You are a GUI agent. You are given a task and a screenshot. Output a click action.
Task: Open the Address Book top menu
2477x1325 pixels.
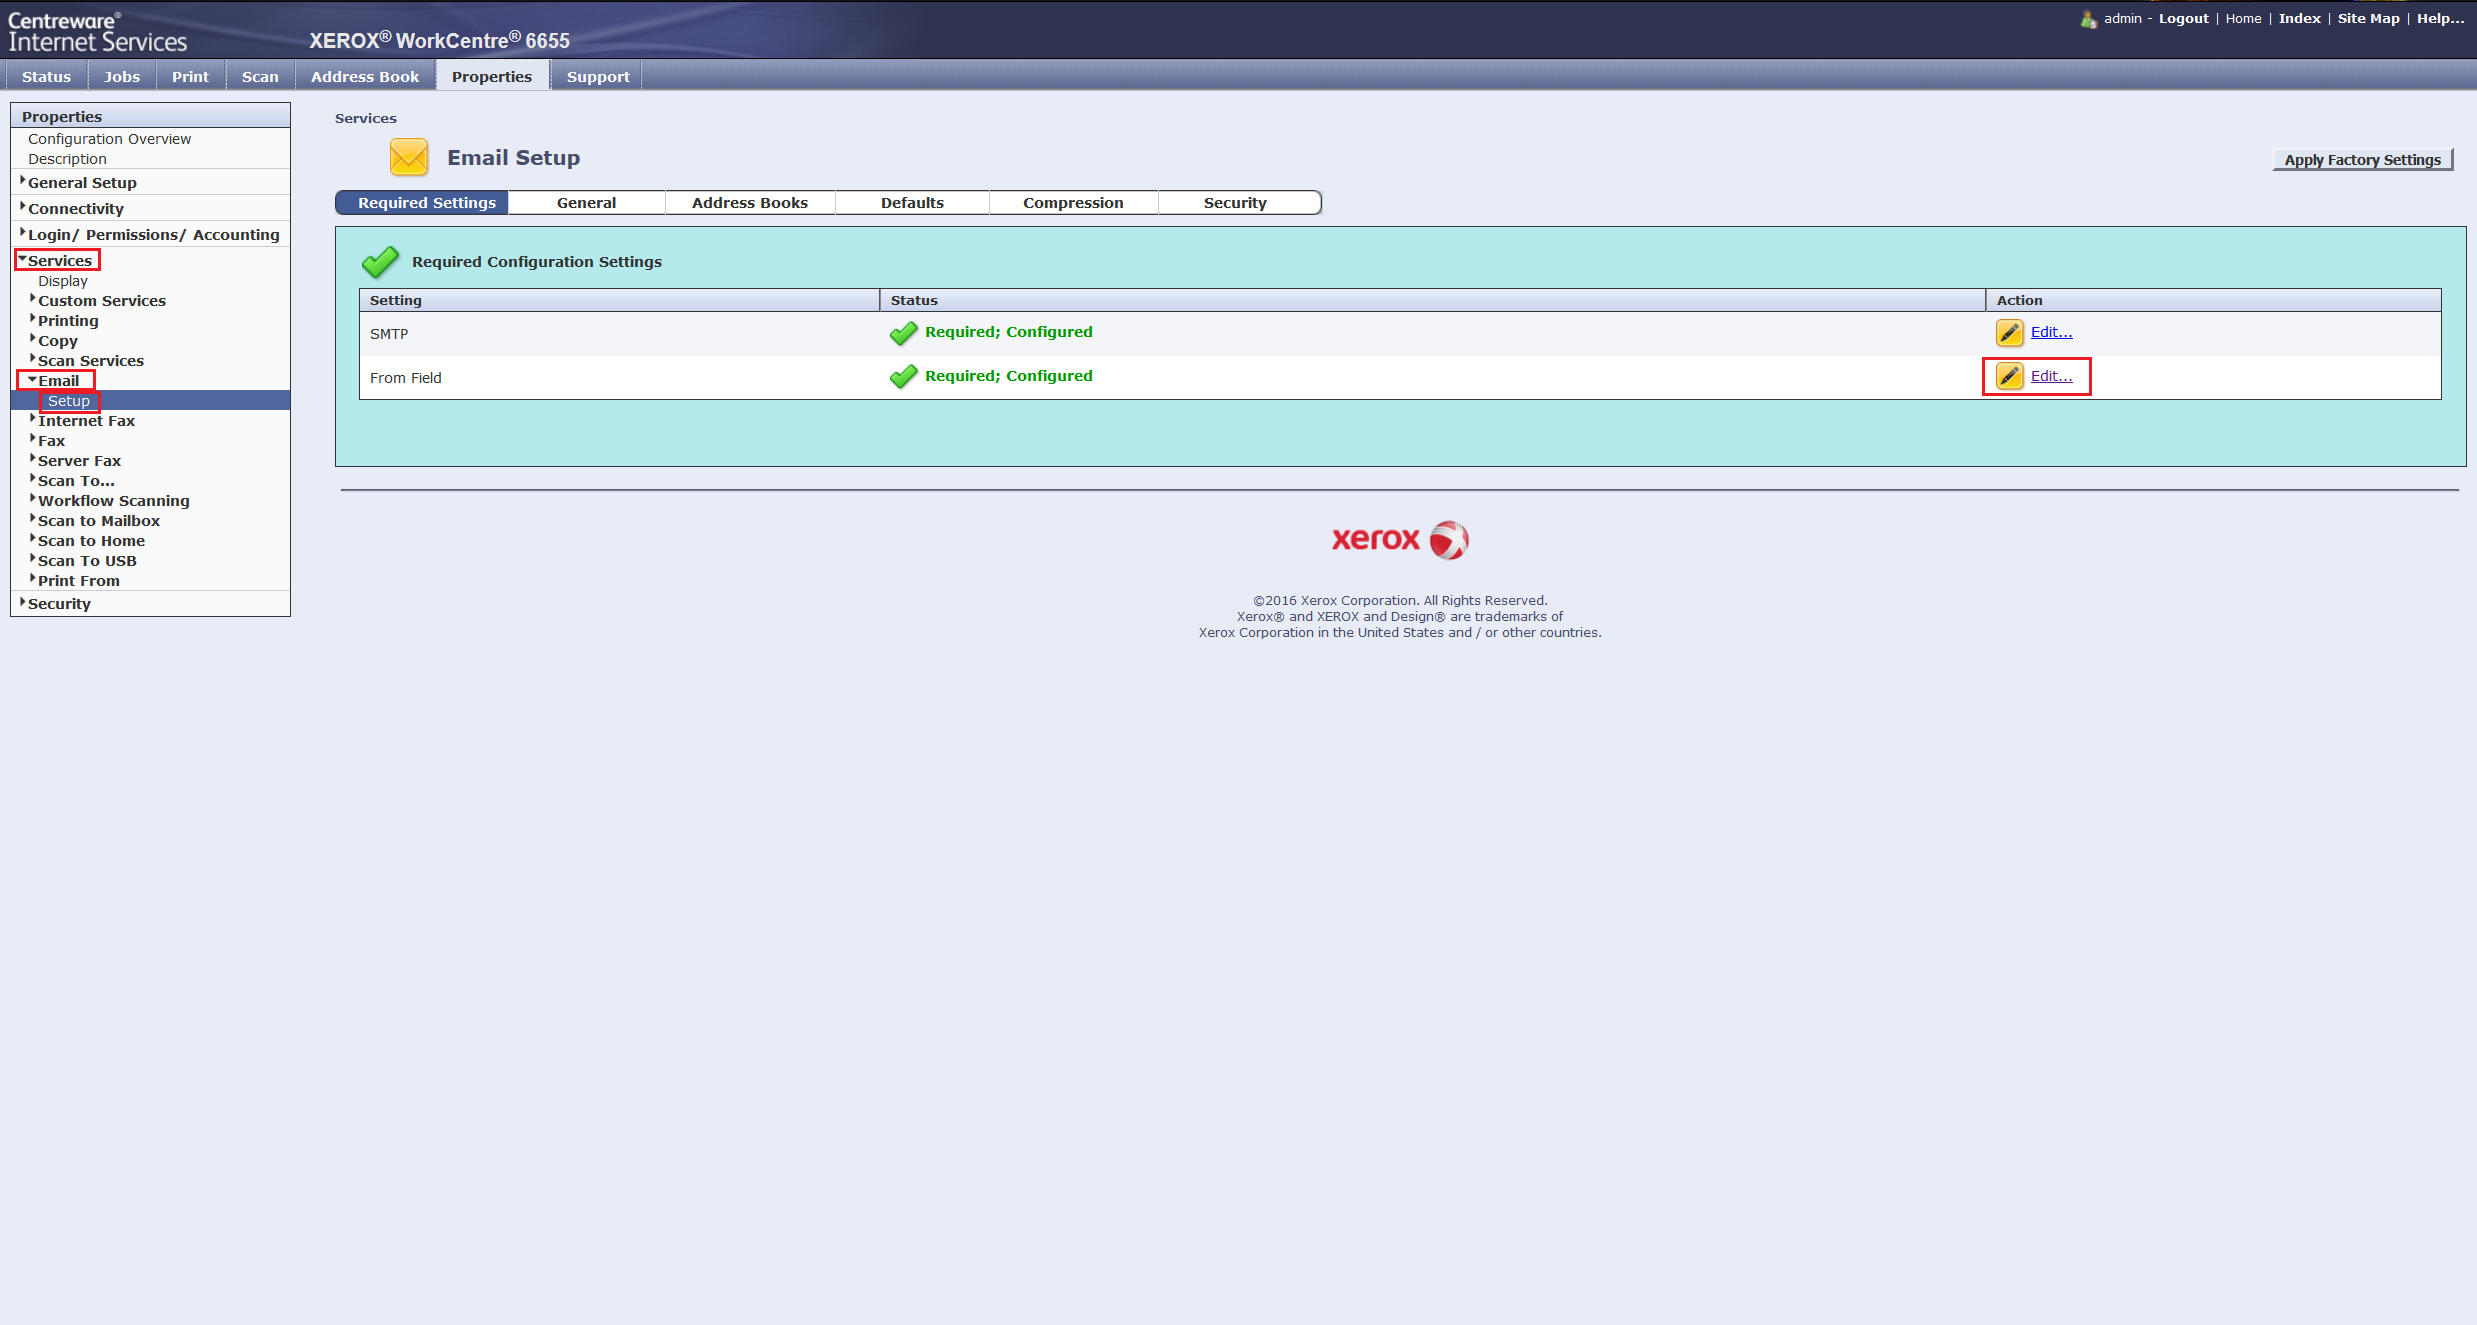pos(365,77)
